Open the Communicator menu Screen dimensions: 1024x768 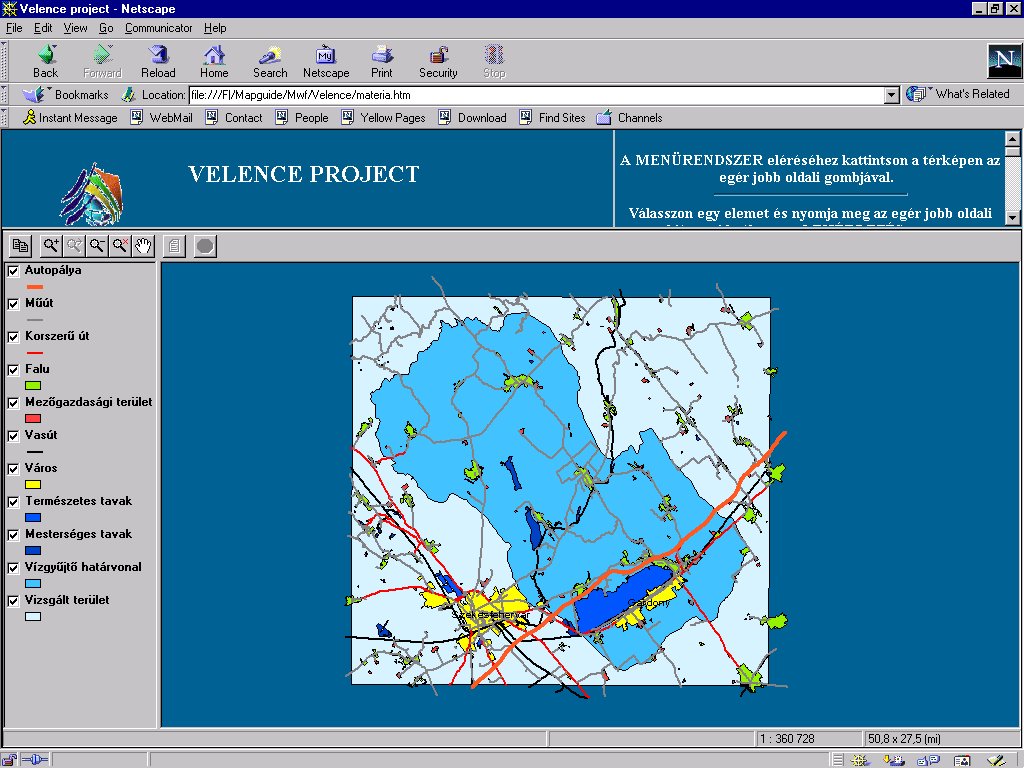(x=159, y=28)
